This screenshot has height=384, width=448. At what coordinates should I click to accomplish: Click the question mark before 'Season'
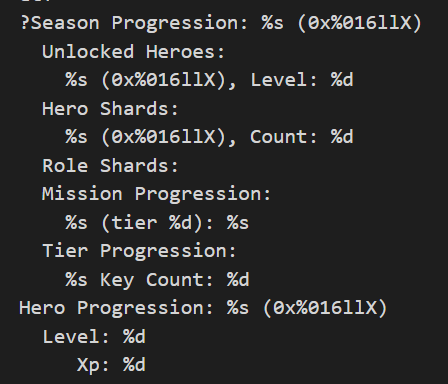click(25, 23)
